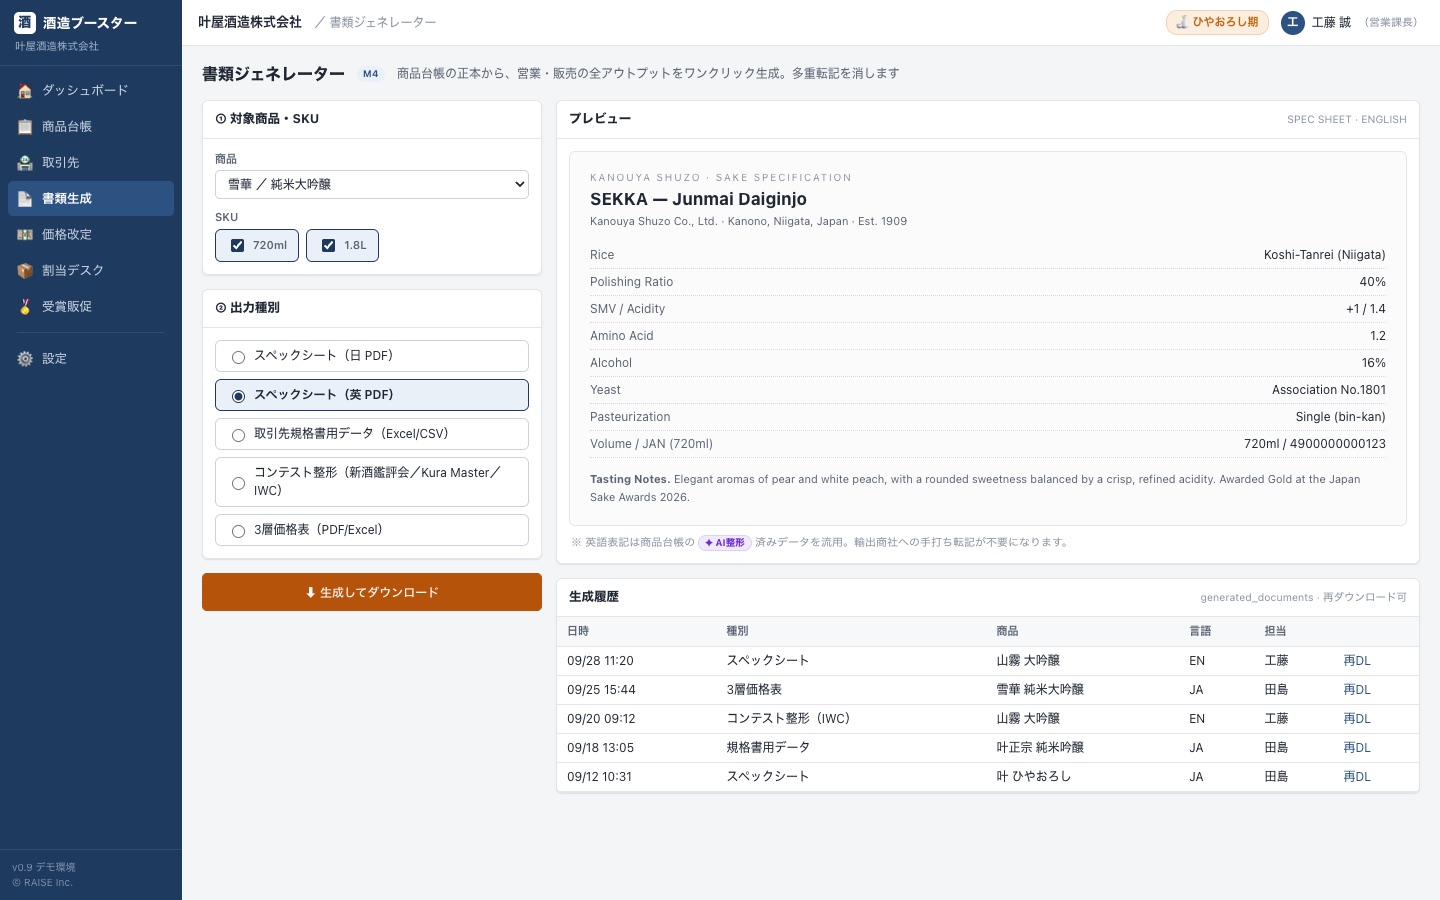
Task: Open 商品台帳 in the sidebar
Action: 91,126
